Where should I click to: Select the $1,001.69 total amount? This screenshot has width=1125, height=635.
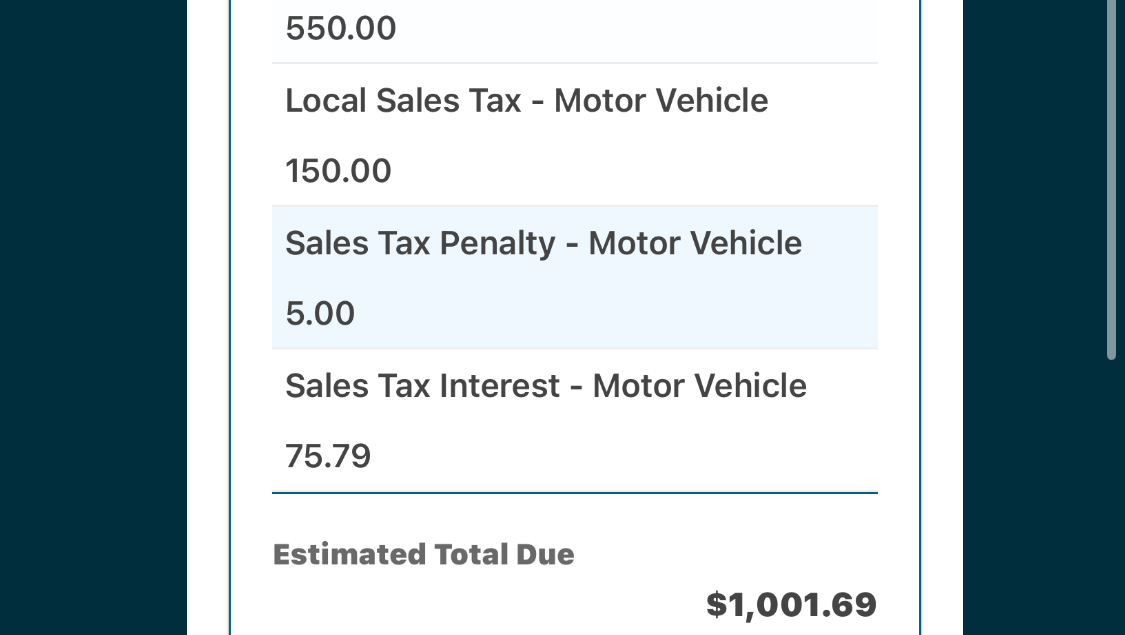tap(791, 605)
